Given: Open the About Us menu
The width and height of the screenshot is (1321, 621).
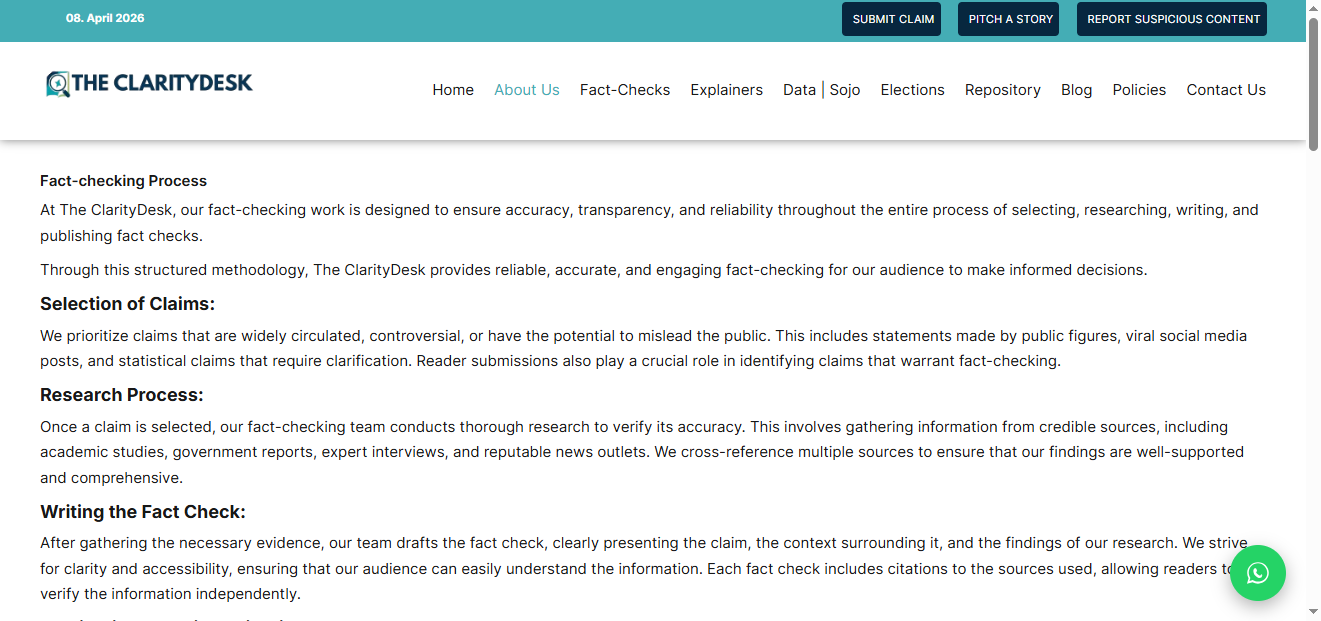Looking at the screenshot, I should (x=526, y=90).
